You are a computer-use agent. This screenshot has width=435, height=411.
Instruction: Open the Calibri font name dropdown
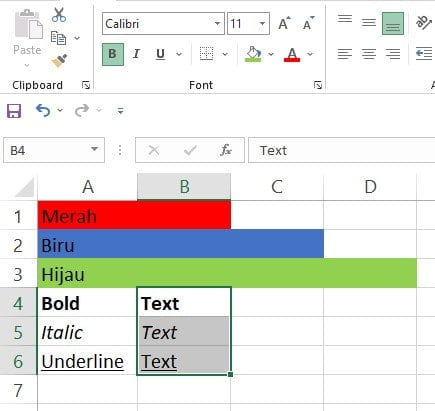[x=217, y=24]
